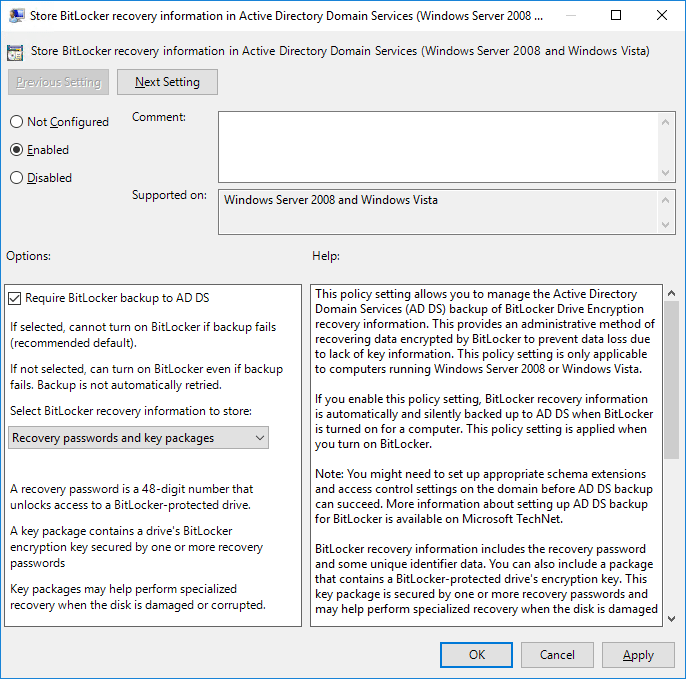
Task: Click Help paragraph starting 'Note: You might need'
Action: [x=483, y=497]
